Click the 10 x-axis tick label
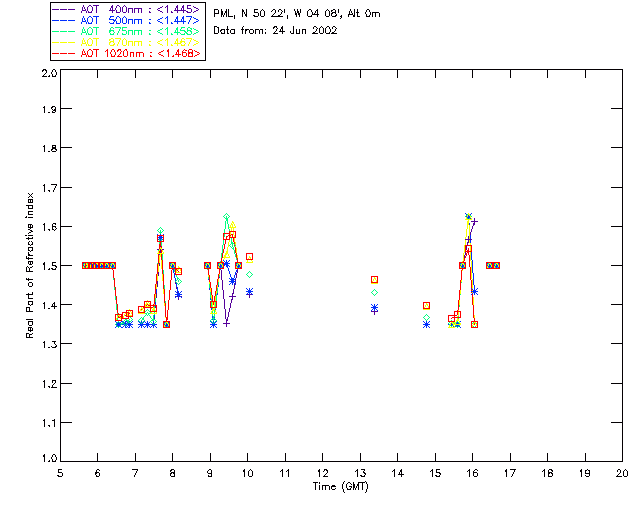Viewport: 640px width, 512px height. tap(247, 473)
